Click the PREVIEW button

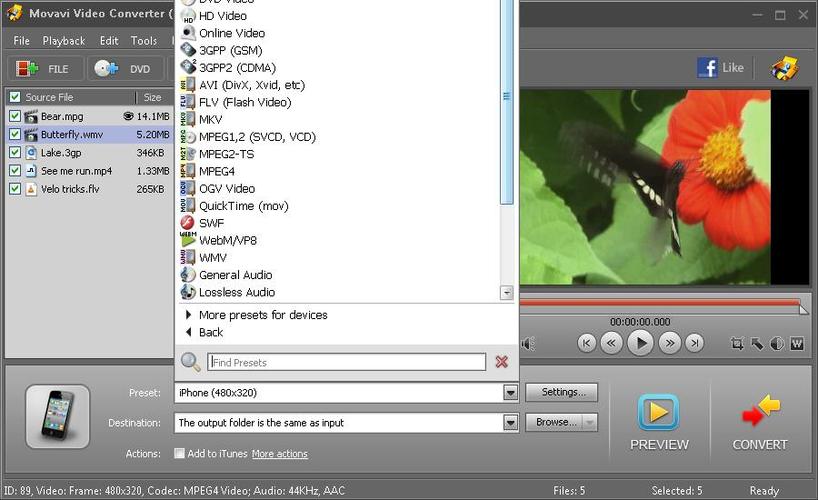coord(659,423)
